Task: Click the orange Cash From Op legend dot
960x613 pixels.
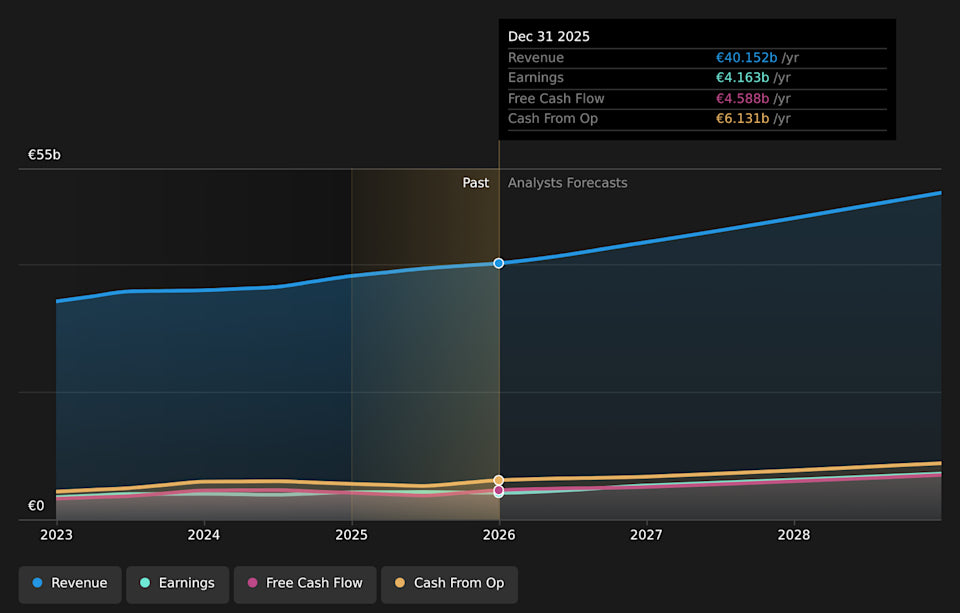Action: [400, 583]
